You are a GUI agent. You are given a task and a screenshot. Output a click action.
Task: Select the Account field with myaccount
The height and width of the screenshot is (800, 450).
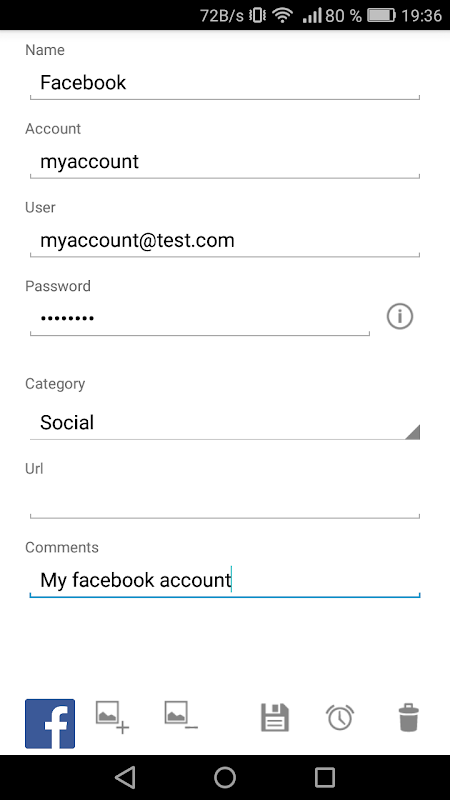pos(224,162)
